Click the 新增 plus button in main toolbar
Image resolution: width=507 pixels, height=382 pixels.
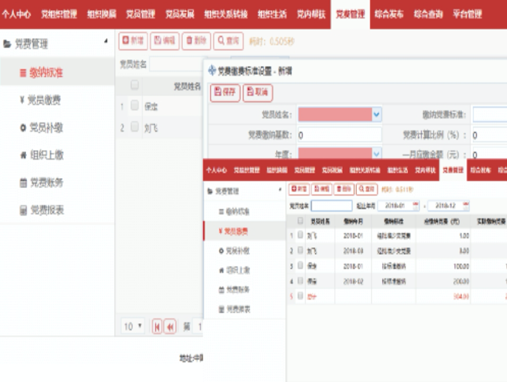tap(133, 41)
